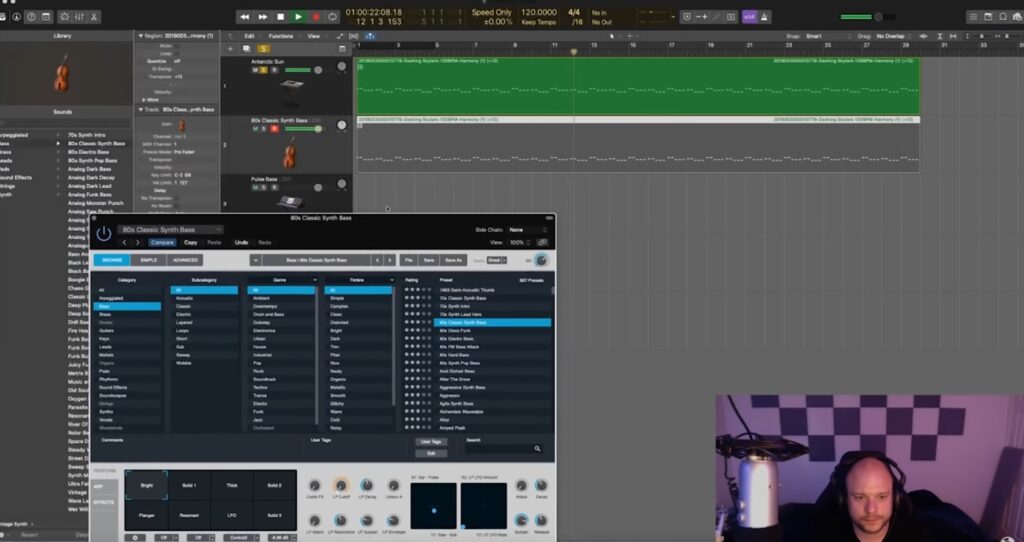
Task: Click the cello icon on track 2
Action: click(x=290, y=155)
